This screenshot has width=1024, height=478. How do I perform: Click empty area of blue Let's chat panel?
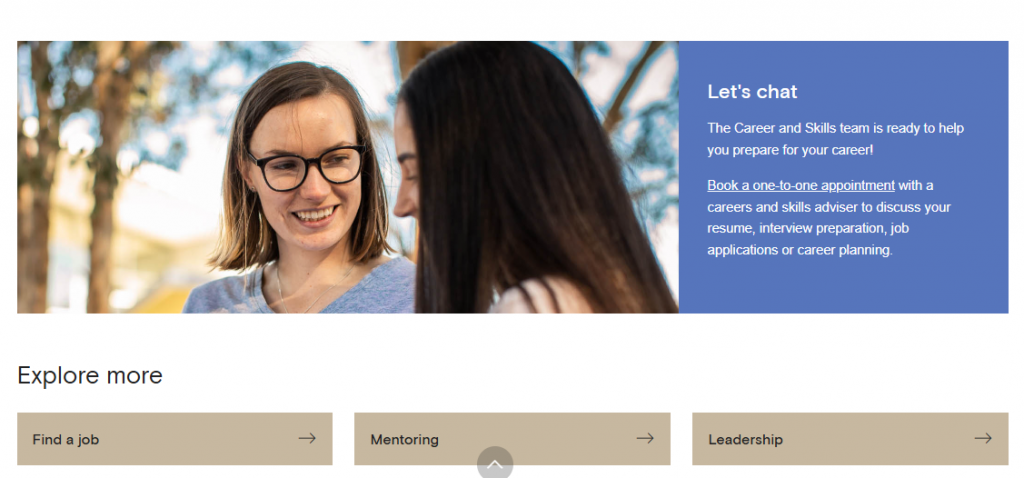click(x=842, y=287)
